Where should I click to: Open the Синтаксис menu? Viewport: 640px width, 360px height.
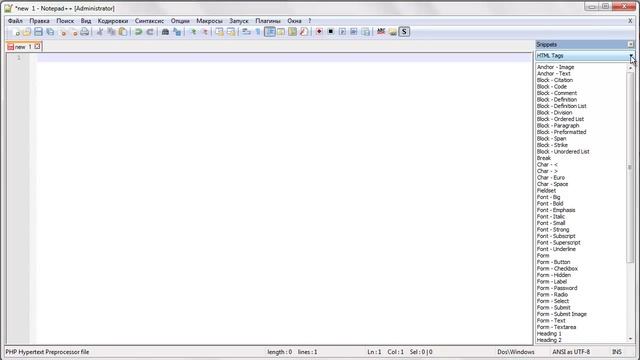[x=149, y=21]
